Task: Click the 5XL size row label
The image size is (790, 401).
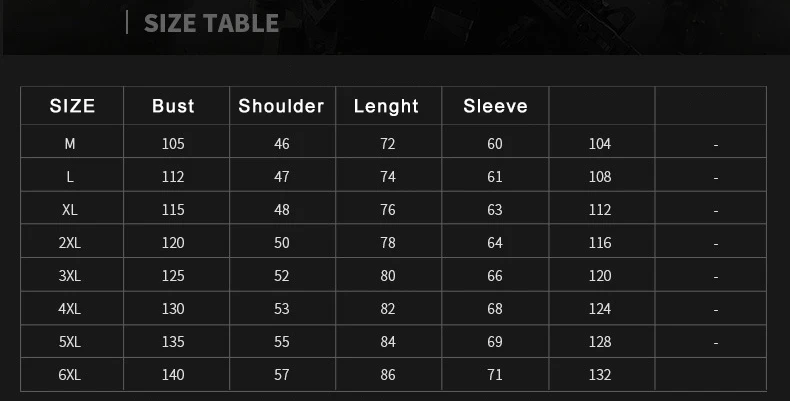Action: (x=70, y=342)
